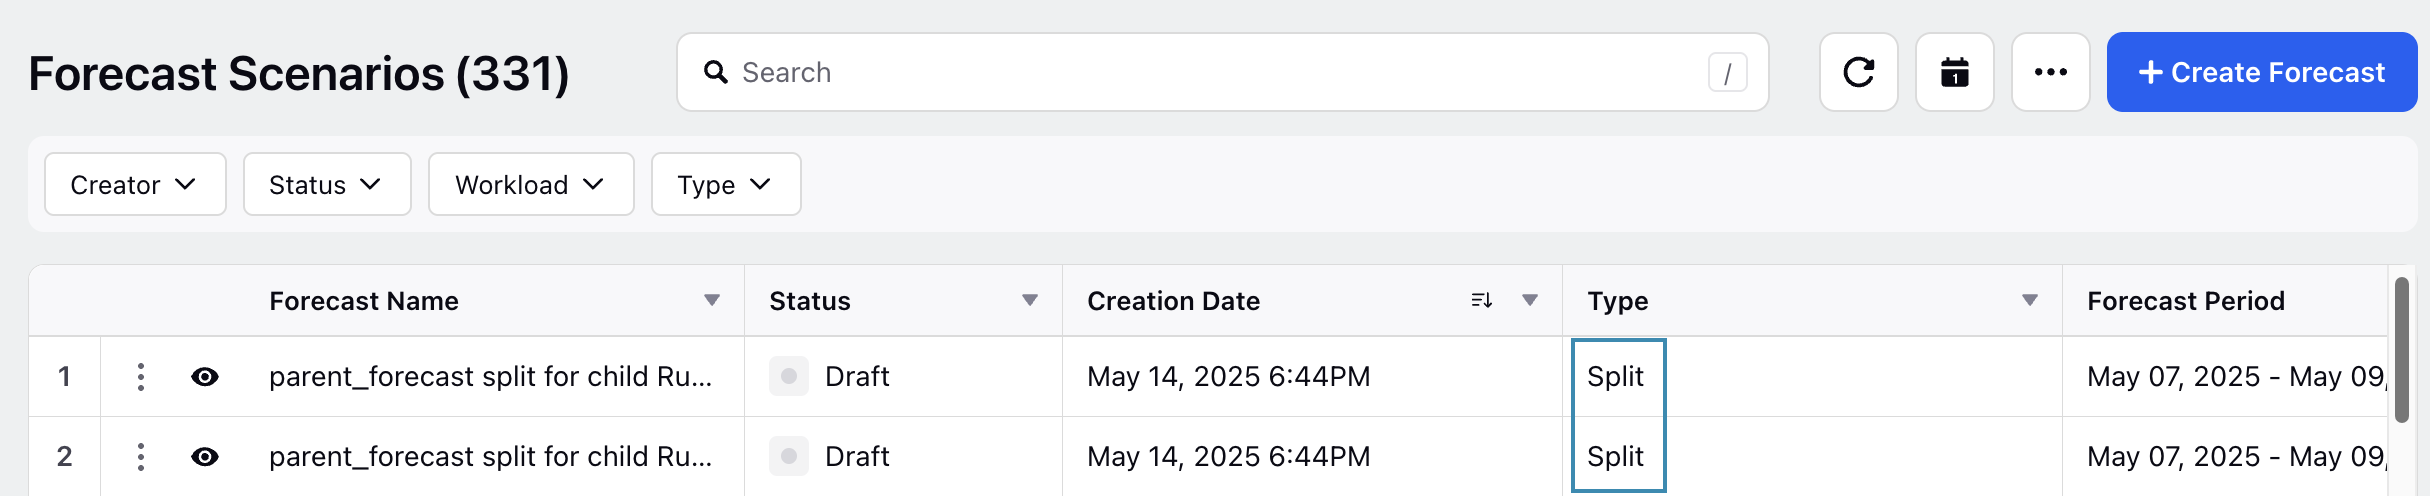Open the calendar icon button
Viewport: 2430px width, 496px height.
(1954, 72)
